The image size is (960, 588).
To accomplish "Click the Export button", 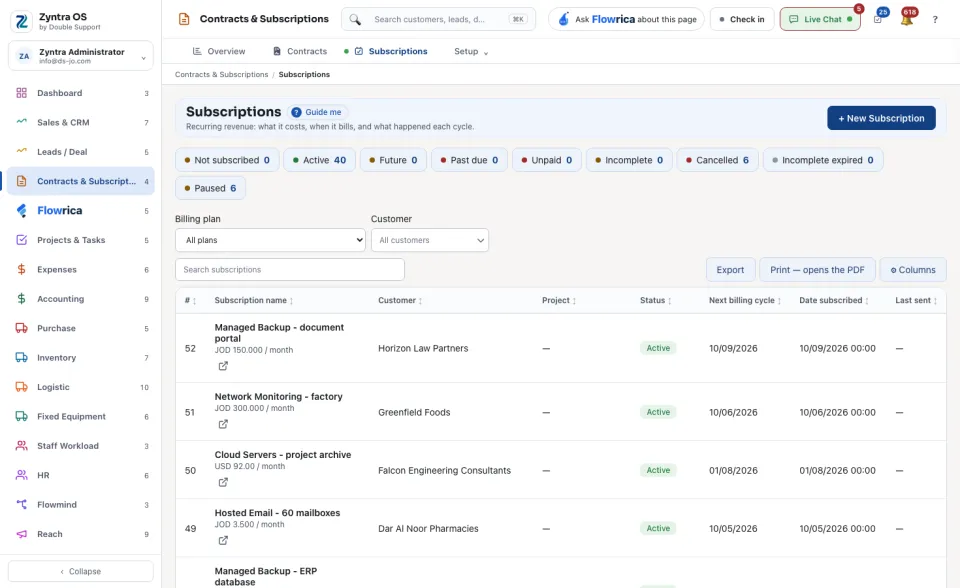I will [x=730, y=270].
